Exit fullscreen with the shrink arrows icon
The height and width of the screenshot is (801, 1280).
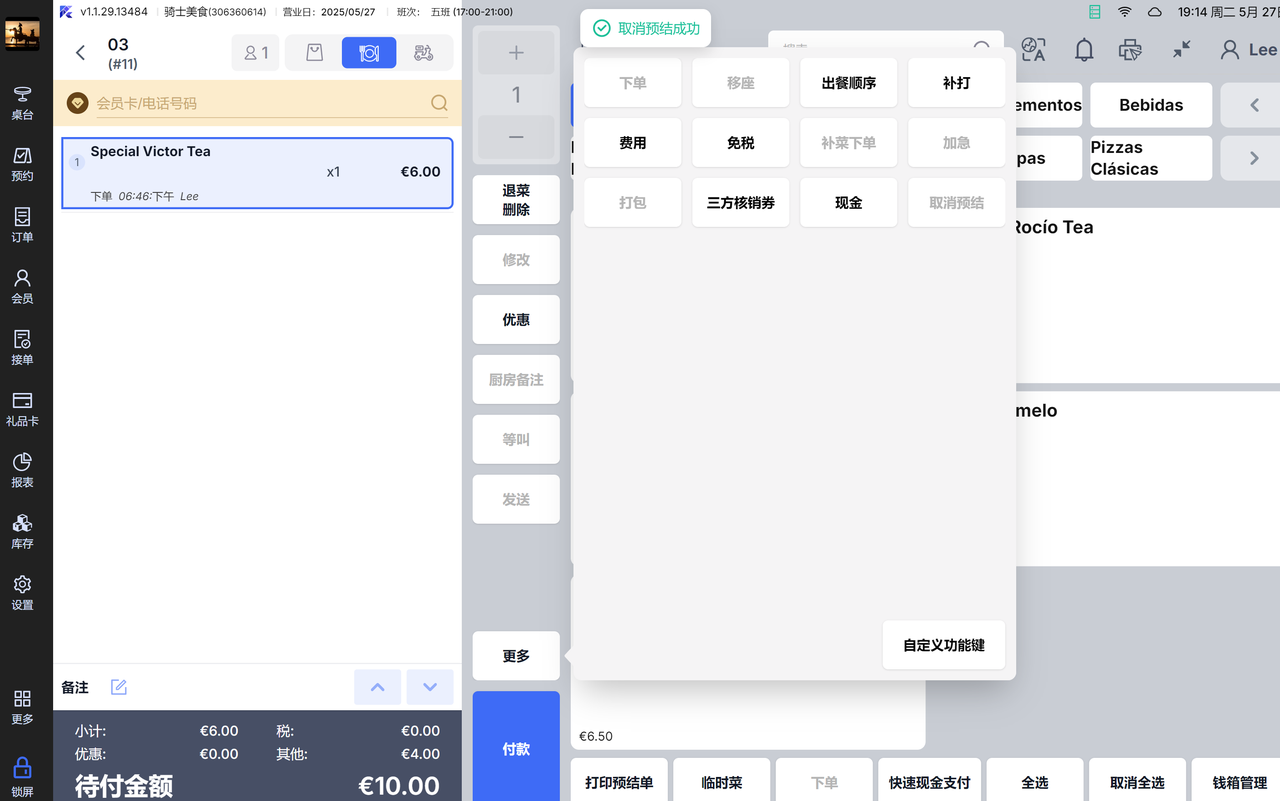coord(1182,49)
